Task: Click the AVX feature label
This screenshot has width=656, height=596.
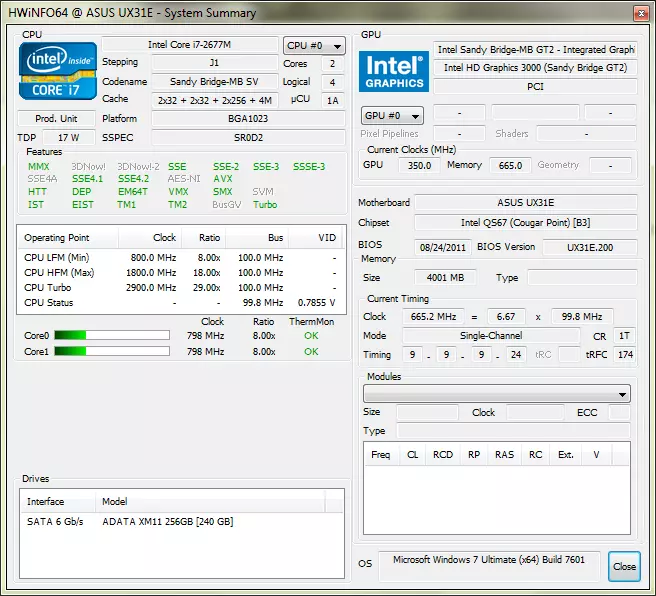Action: click(223, 179)
